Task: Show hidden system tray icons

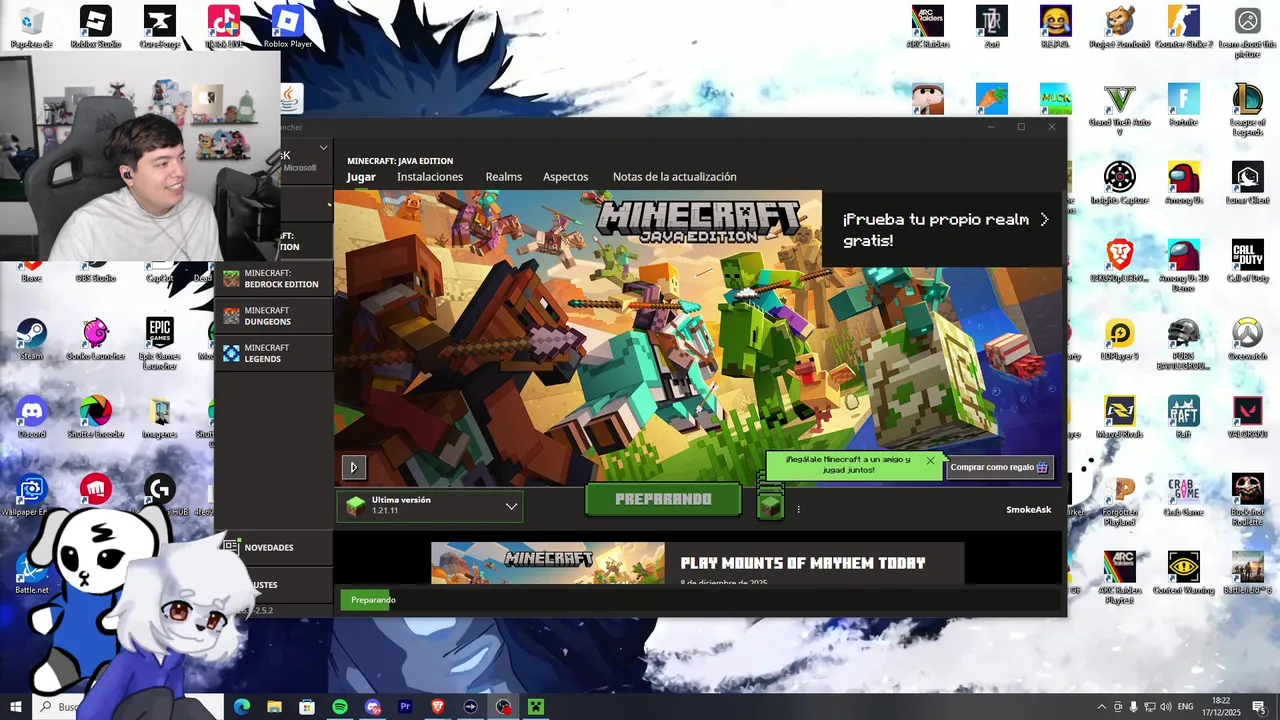Action: [x=1102, y=707]
